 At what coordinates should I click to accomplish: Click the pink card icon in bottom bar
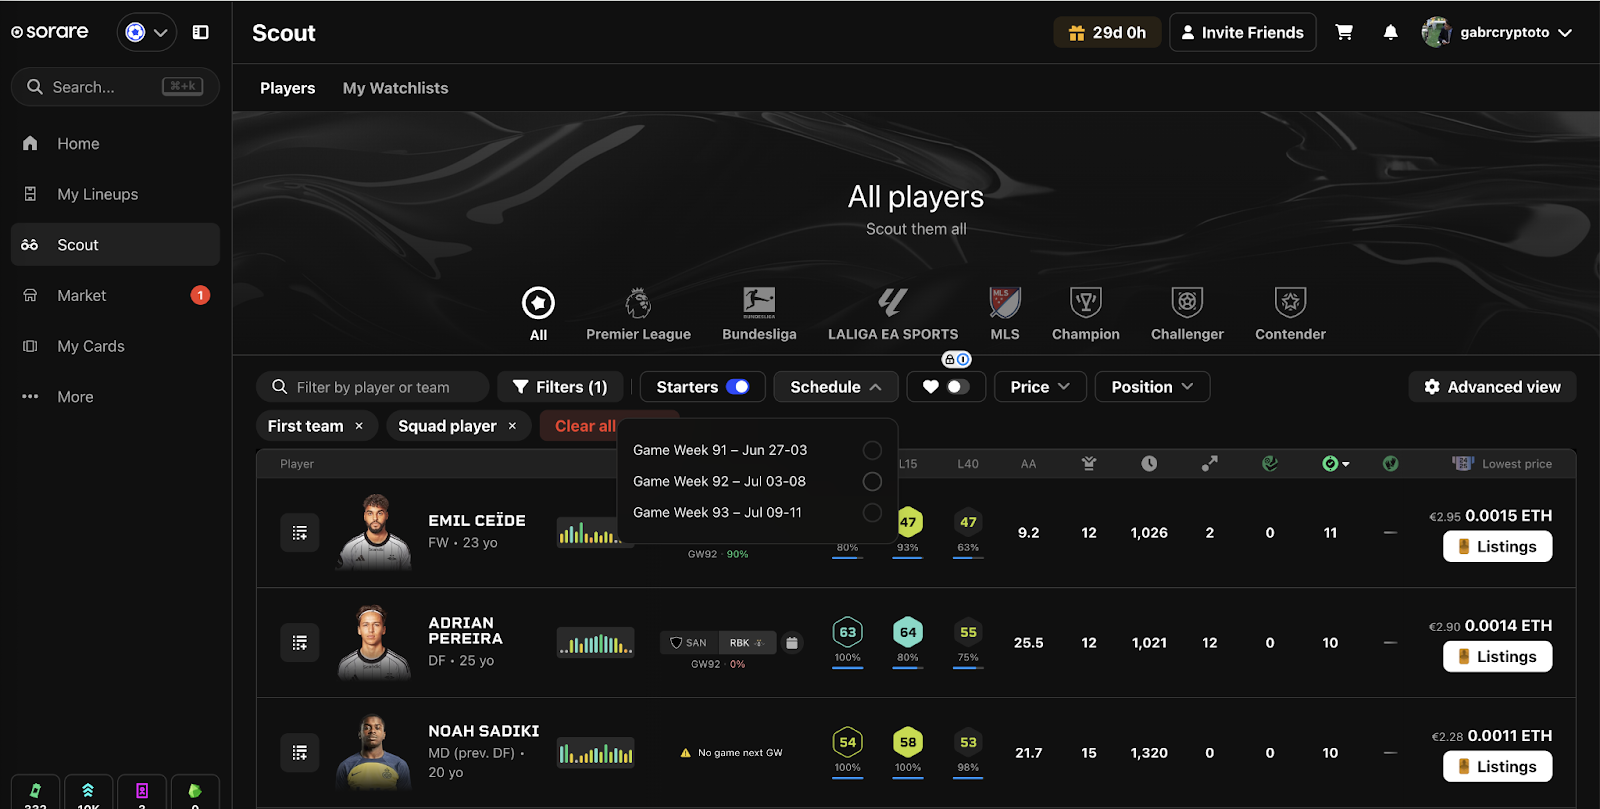(x=142, y=791)
